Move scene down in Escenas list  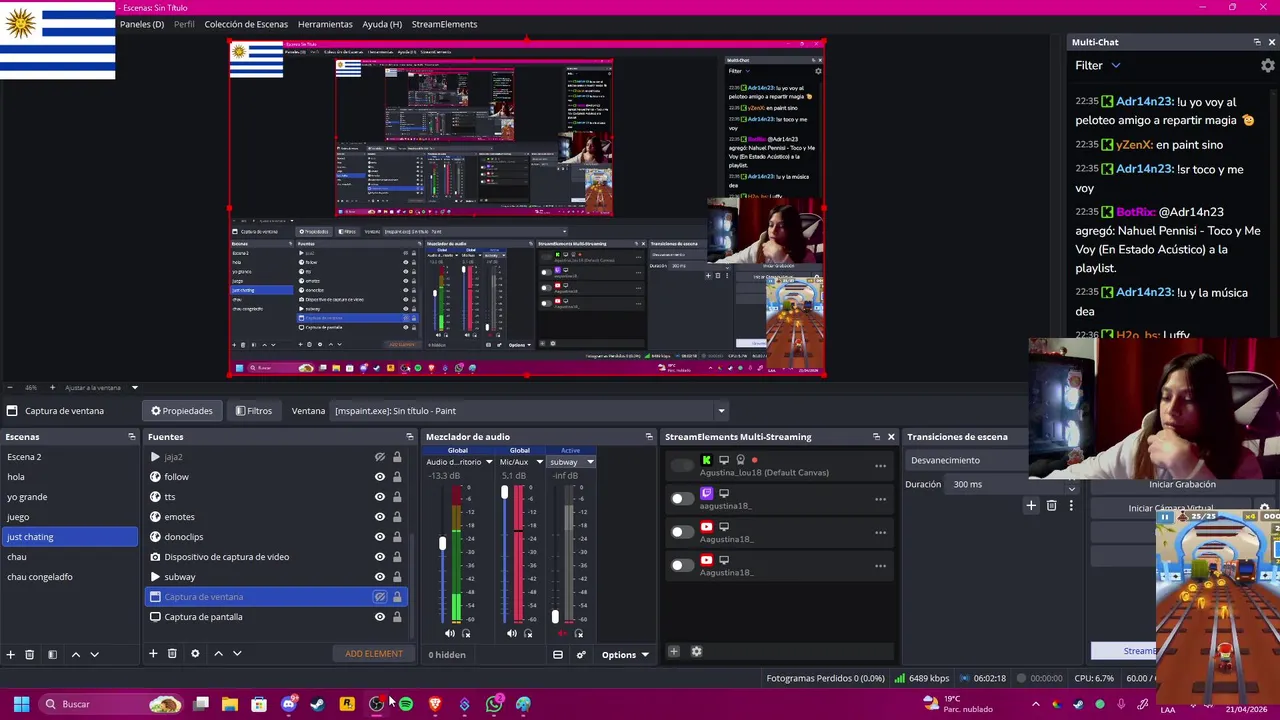[x=94, y=654]
